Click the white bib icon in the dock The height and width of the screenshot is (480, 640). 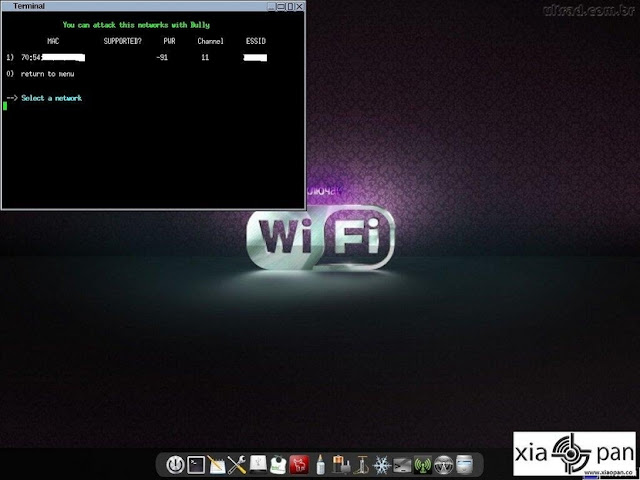tap(278, 464)
